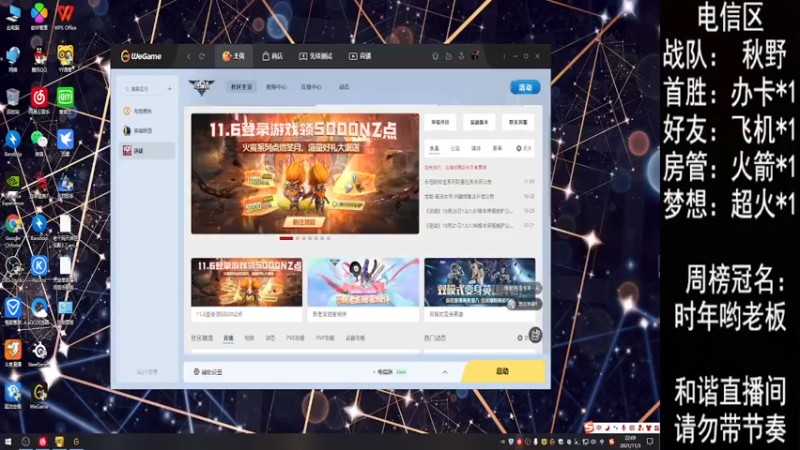Viewport: 800px width, 450px height.
Task: Open 辅助设置 assist settings
Action: pyautogui.click(x=208, y=372)
